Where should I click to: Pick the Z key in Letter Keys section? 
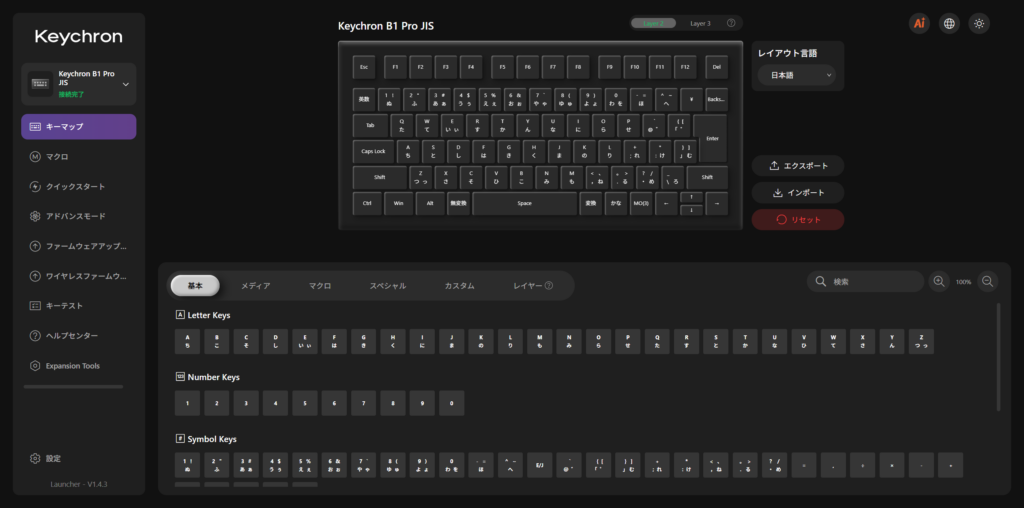click(921, 341)
